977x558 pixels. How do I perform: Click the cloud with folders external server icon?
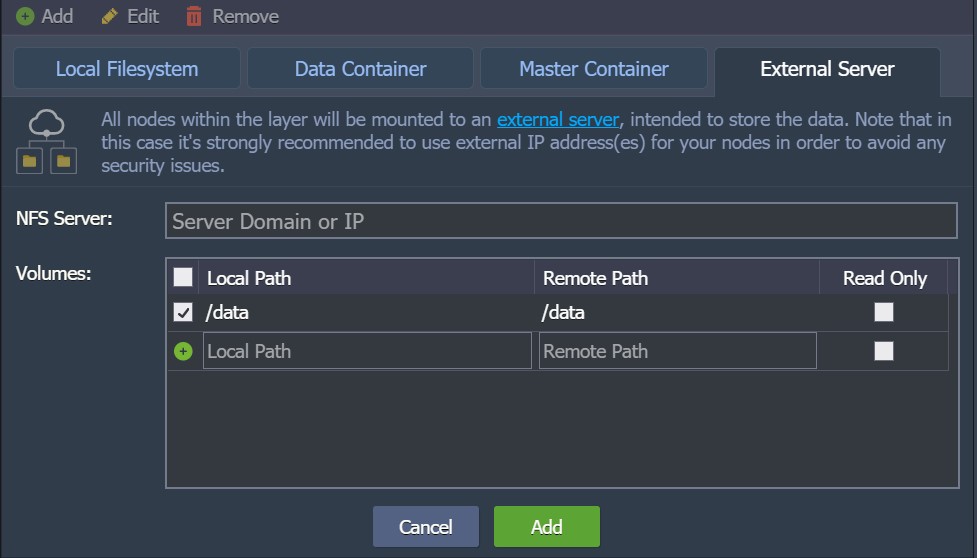click(47, 141)
